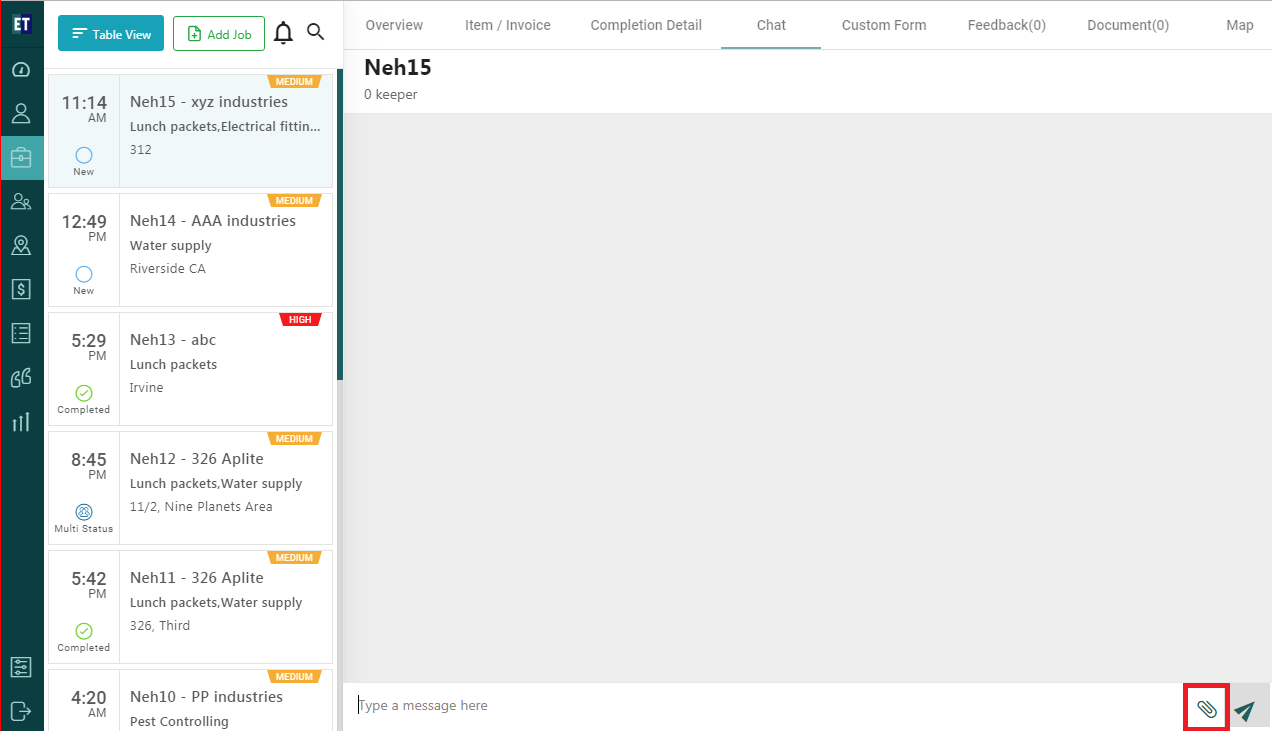Click the HIGH priority badge on Neh13
This screenshot has width=1272, height=731.
coord(300,320)
